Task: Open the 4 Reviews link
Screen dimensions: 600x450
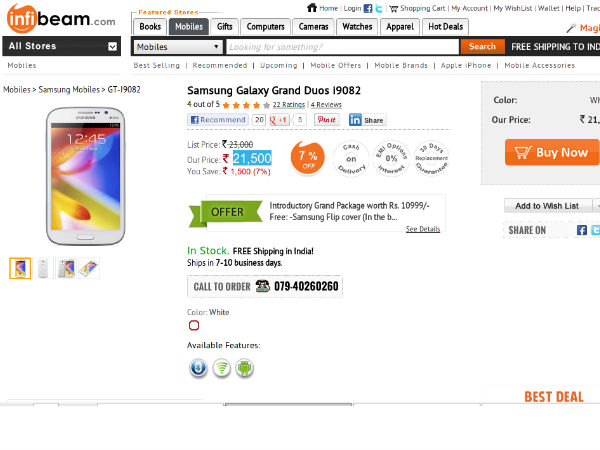Action: 325,104
